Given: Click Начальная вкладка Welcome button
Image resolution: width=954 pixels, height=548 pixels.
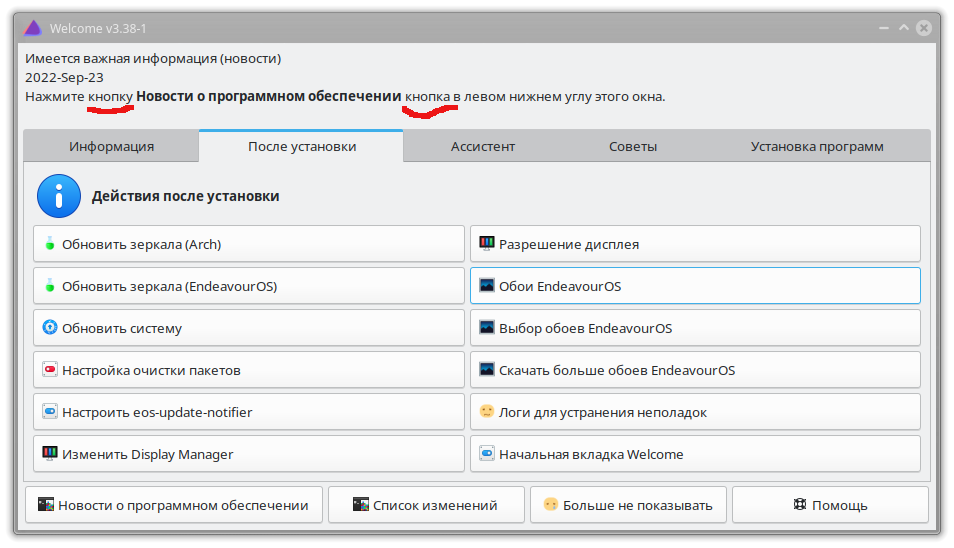Looking at the screenshot, I should (695, 454).
